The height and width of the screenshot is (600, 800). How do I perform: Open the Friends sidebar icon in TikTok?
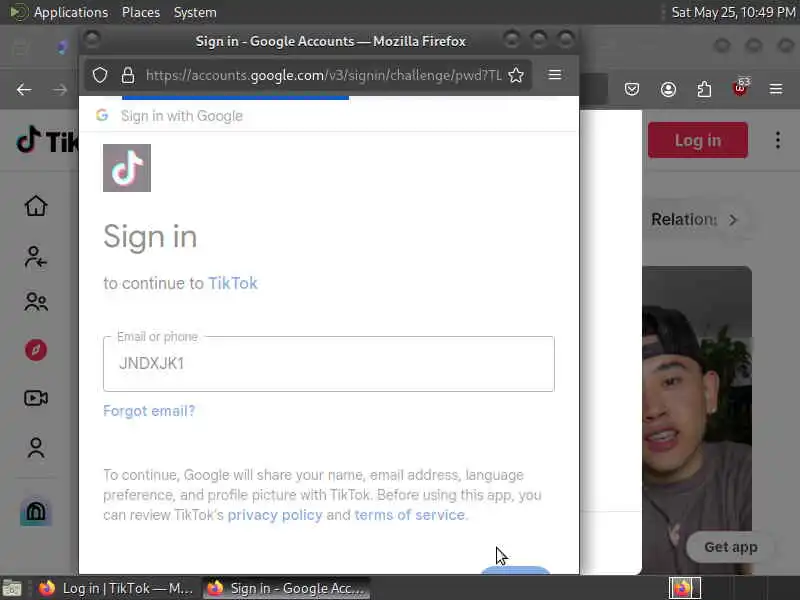36,302
